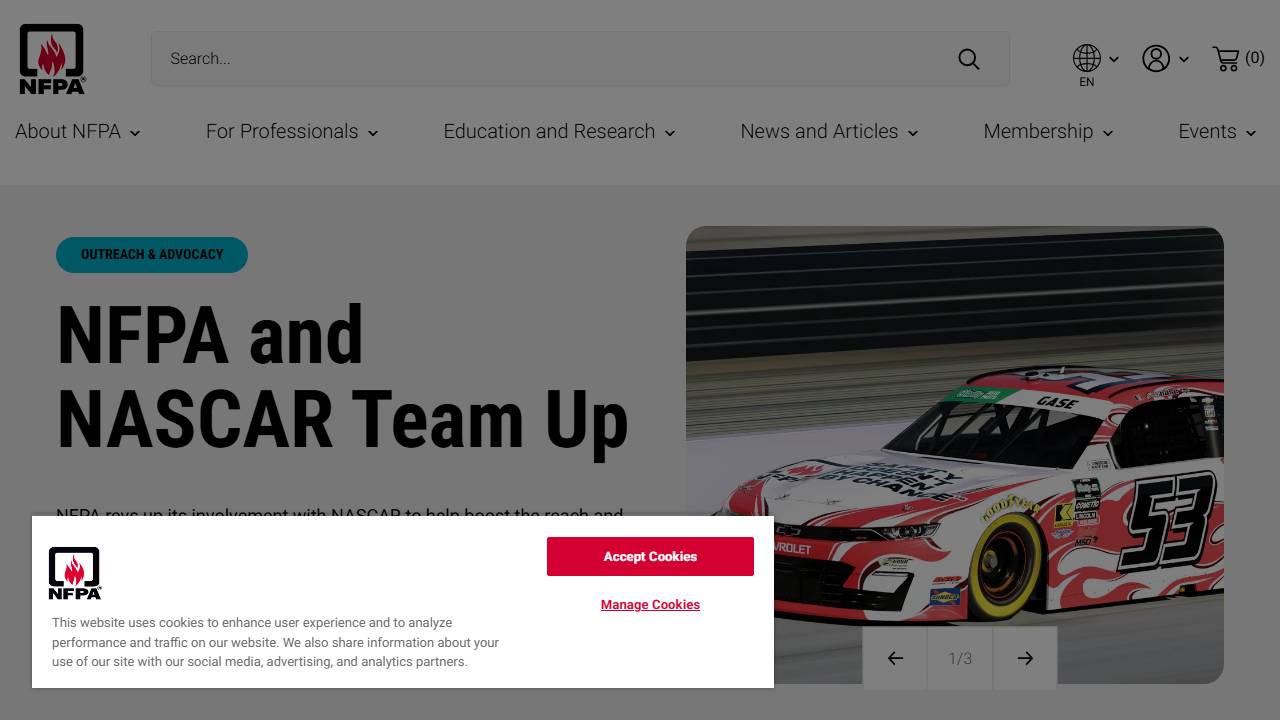The height and width of the screenshot is (720, 1280).
Task: Focus the Search input field
Action: click(550, 59)
